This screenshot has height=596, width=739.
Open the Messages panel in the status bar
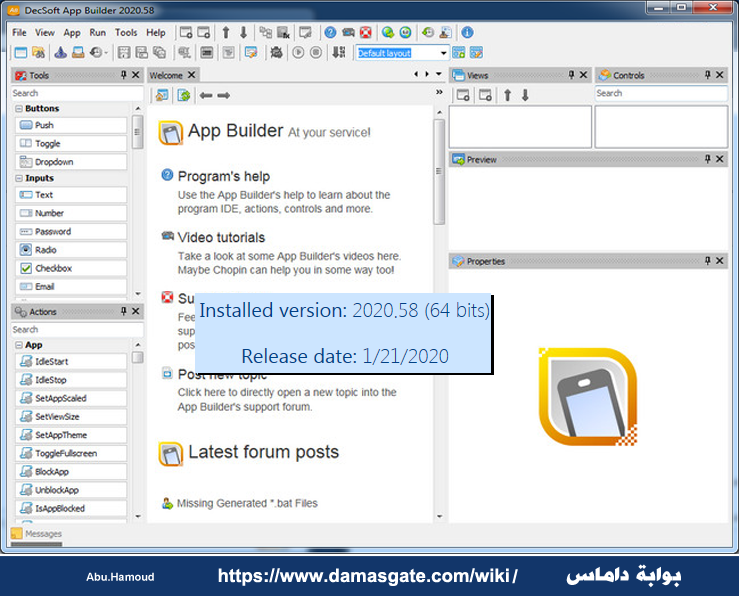[x=37, y=534]
